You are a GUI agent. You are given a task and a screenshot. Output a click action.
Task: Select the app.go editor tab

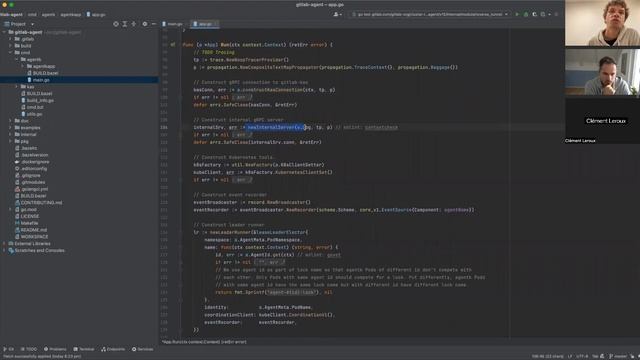205,24
